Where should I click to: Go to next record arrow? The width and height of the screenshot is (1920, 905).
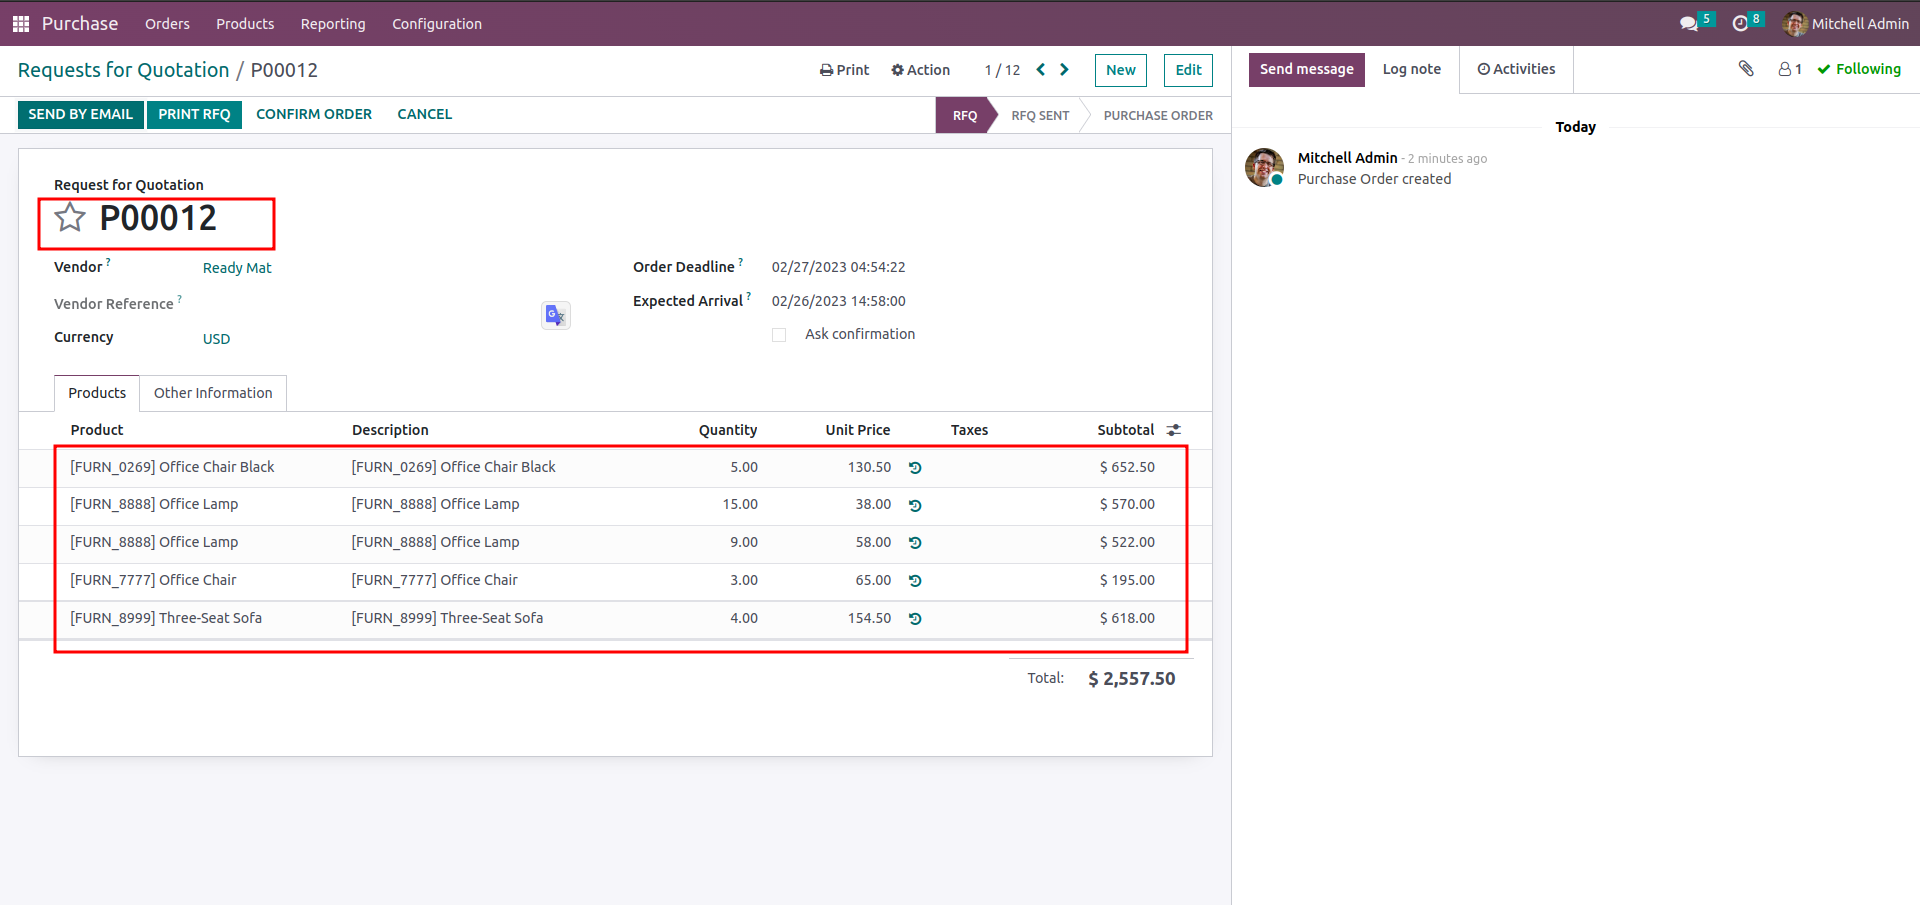(x=1064, y=69)
